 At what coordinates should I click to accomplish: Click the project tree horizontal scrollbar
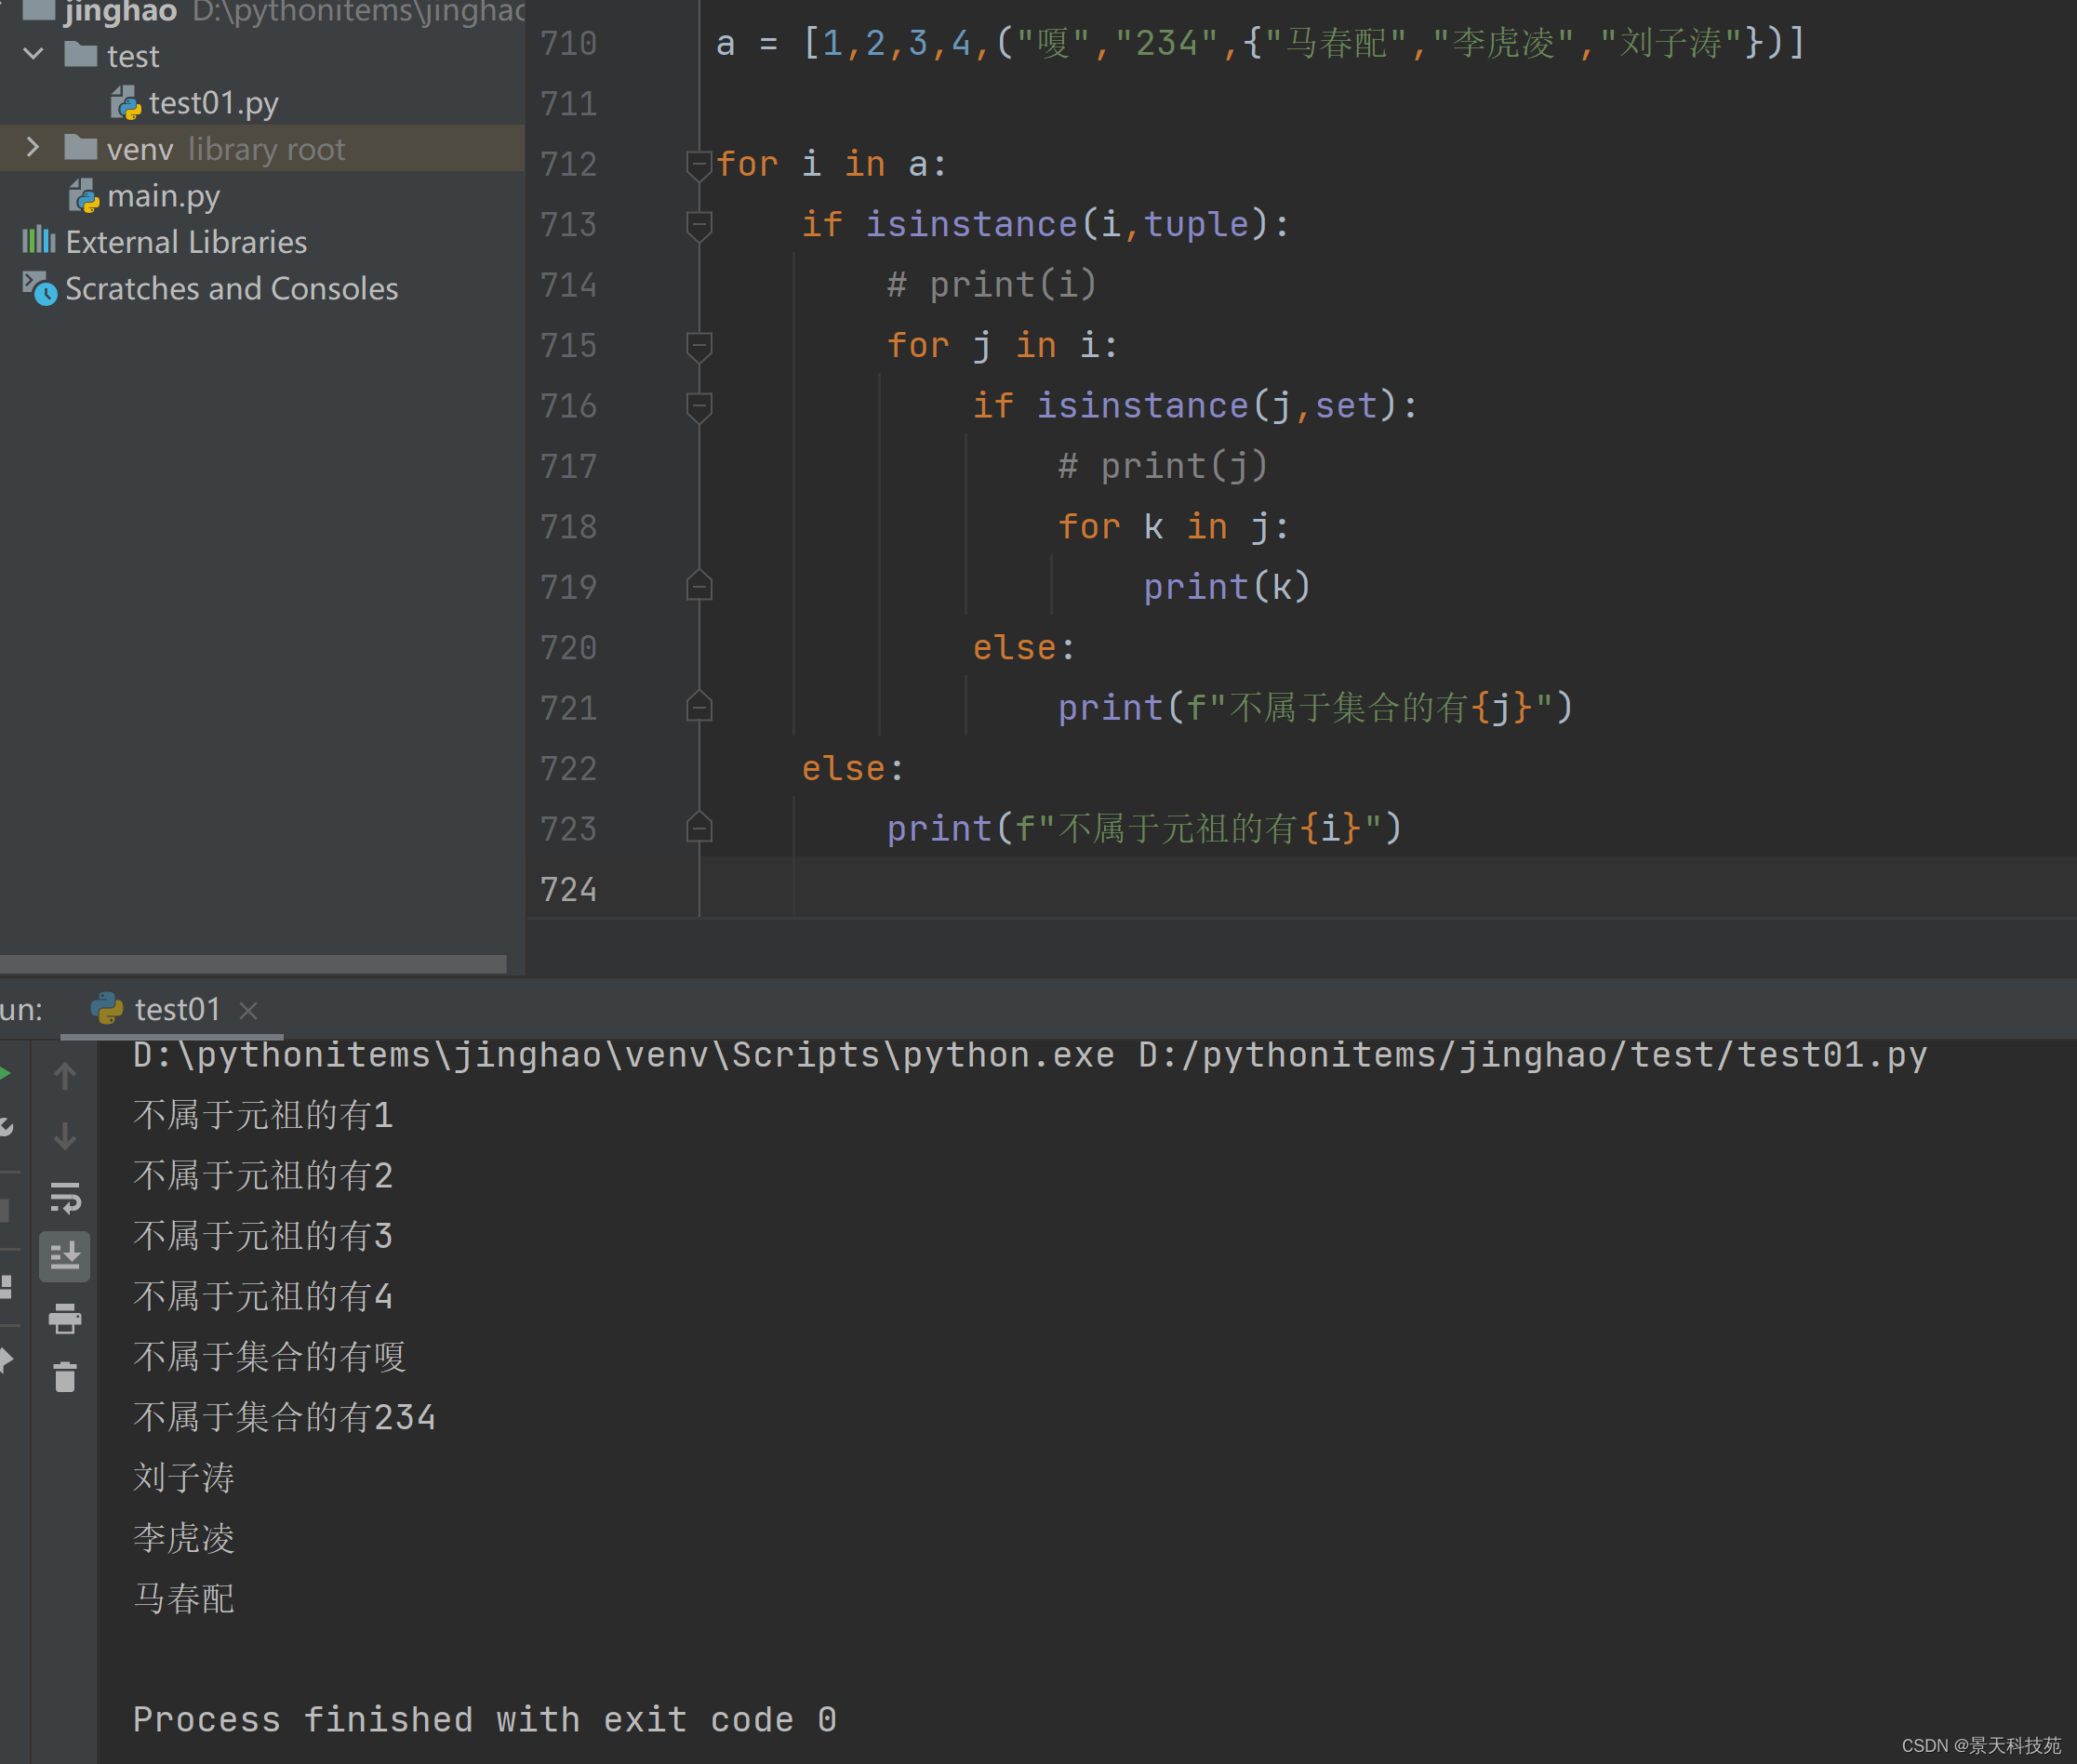(253, 963)
